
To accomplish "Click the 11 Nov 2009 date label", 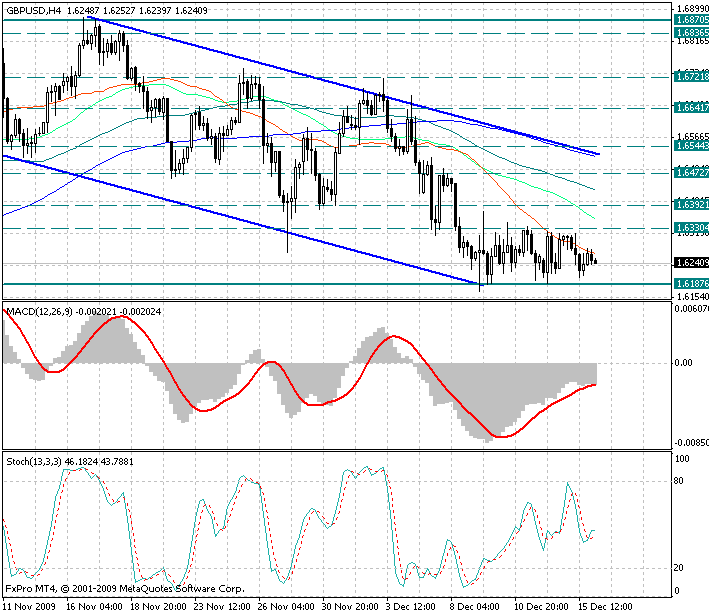I will [29, 606].
